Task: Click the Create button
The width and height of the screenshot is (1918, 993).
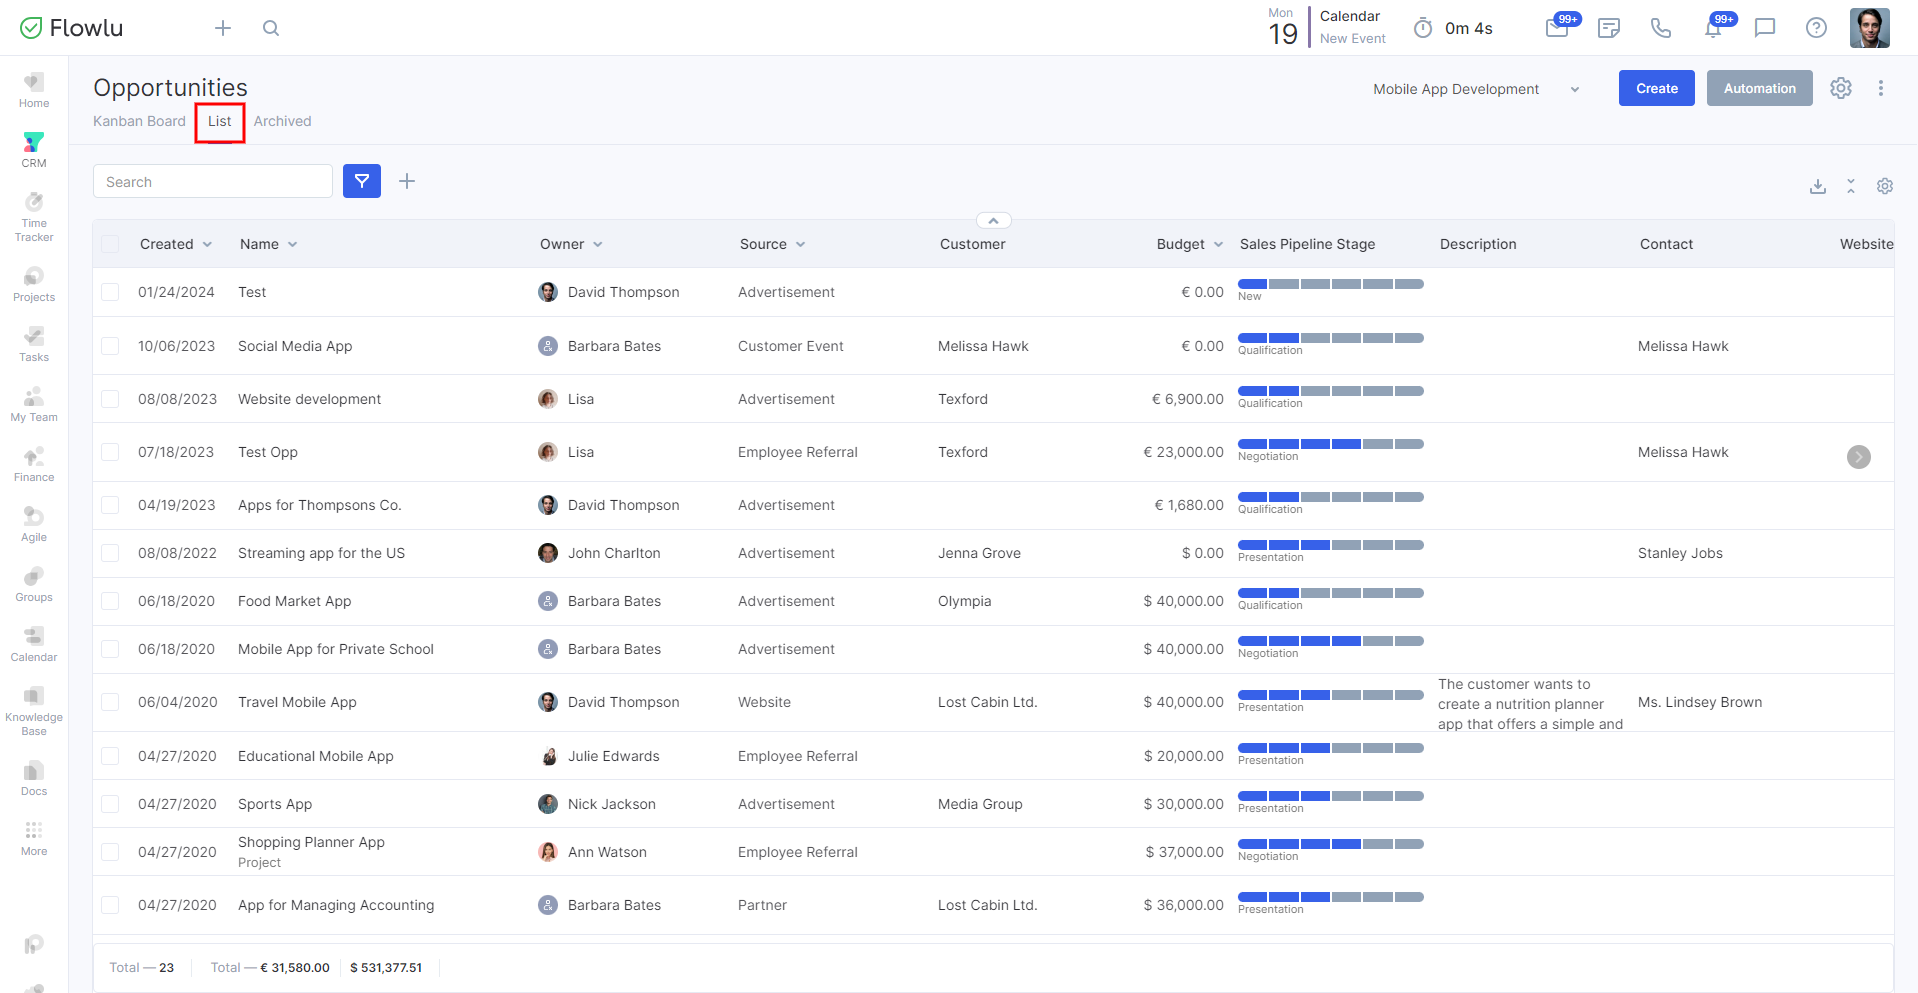Action: [x=1656, y=88]
